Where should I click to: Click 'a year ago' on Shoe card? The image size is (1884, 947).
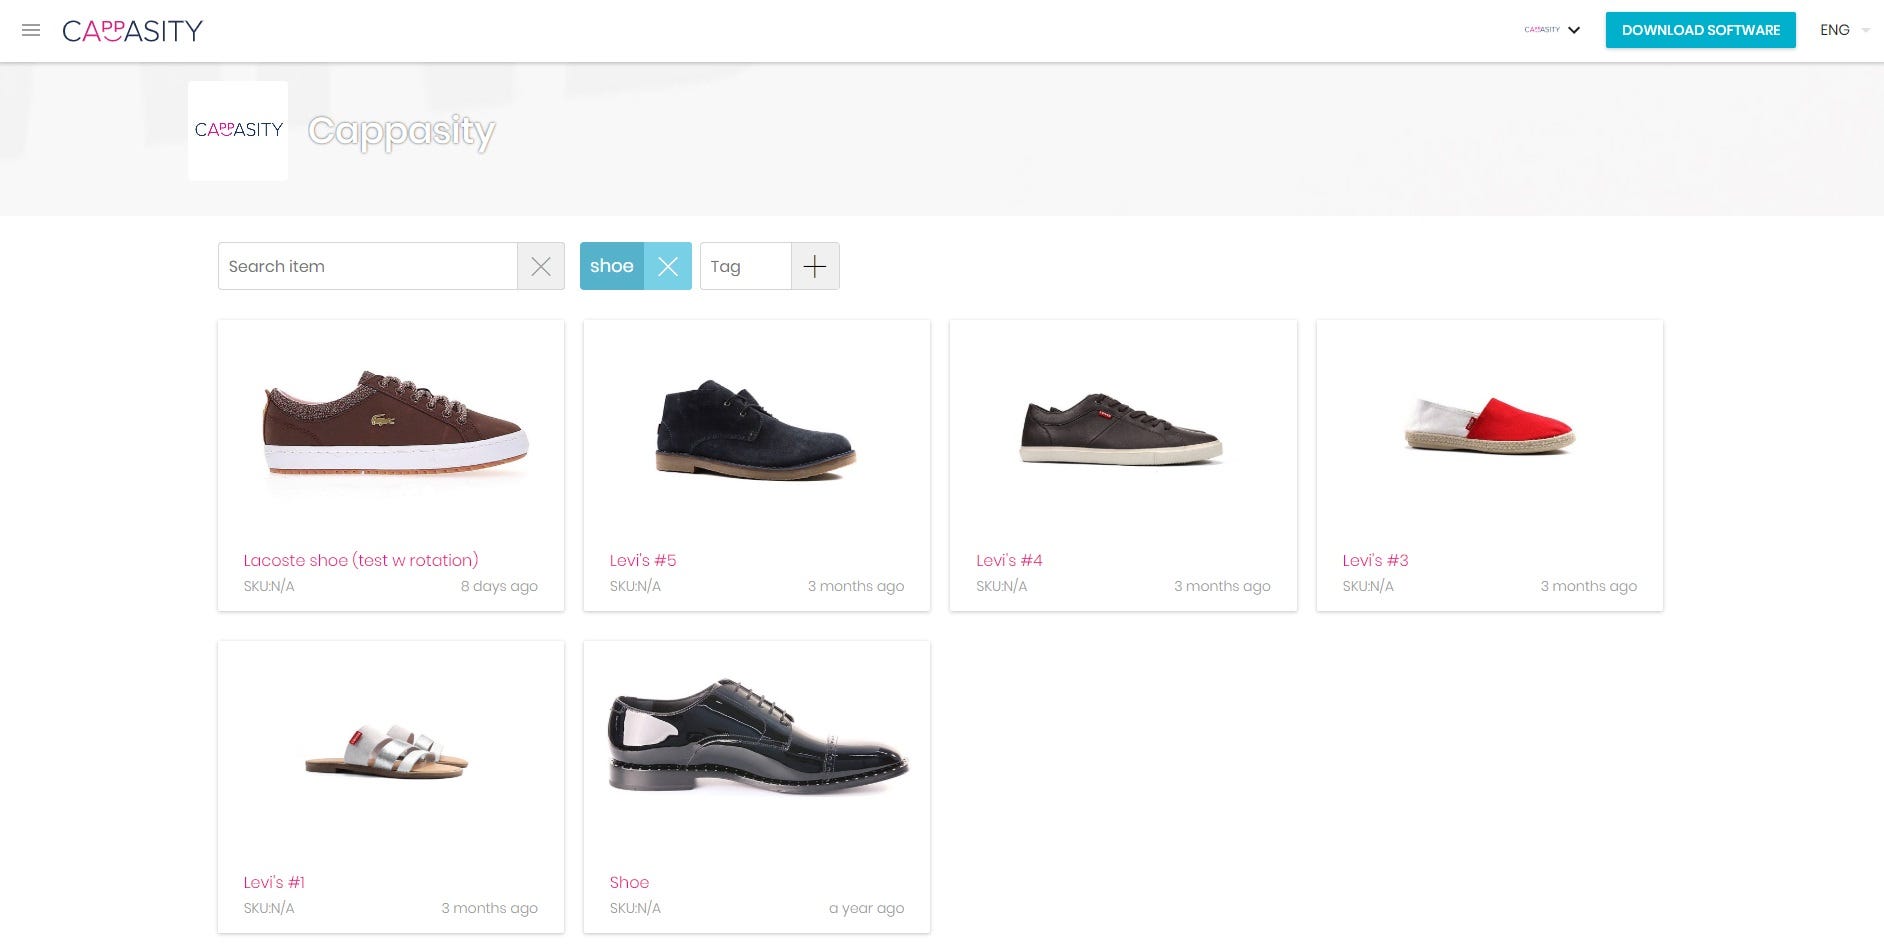866,908
